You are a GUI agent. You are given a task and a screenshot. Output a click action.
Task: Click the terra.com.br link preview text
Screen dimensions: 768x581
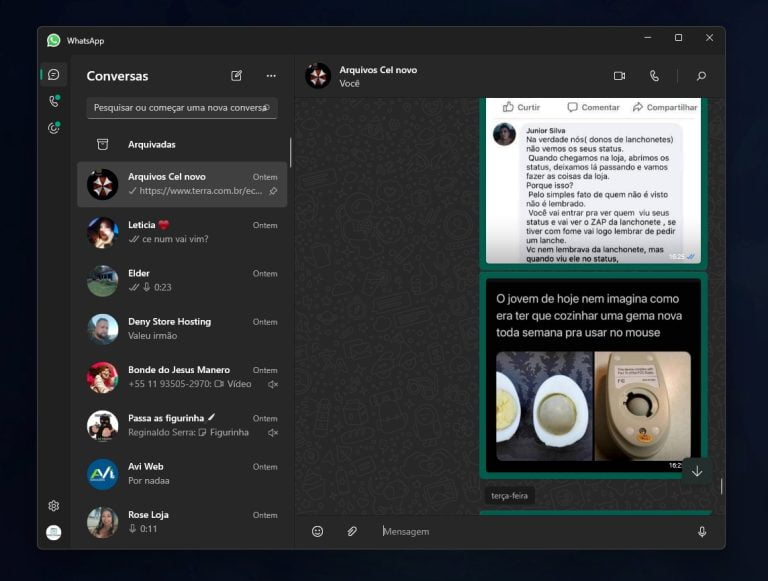pos(200,191)
